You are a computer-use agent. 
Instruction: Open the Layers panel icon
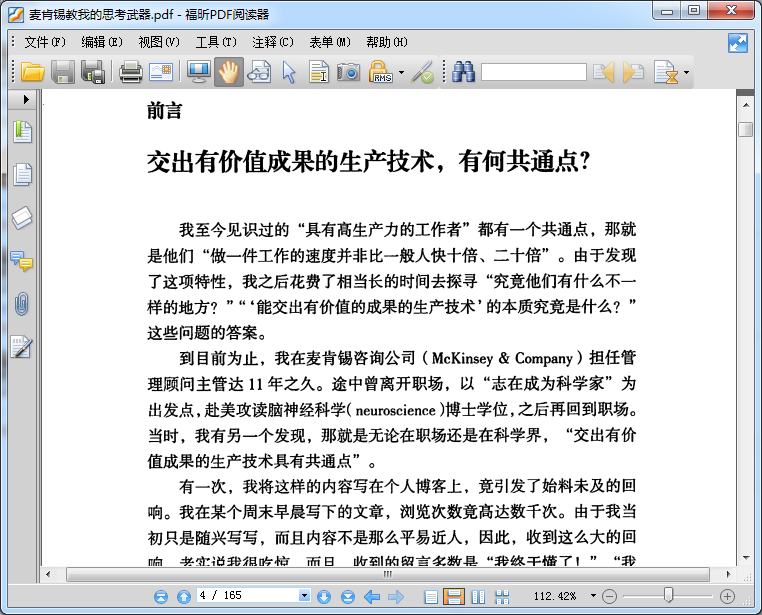pyautogui.click(x=22, y=217)
